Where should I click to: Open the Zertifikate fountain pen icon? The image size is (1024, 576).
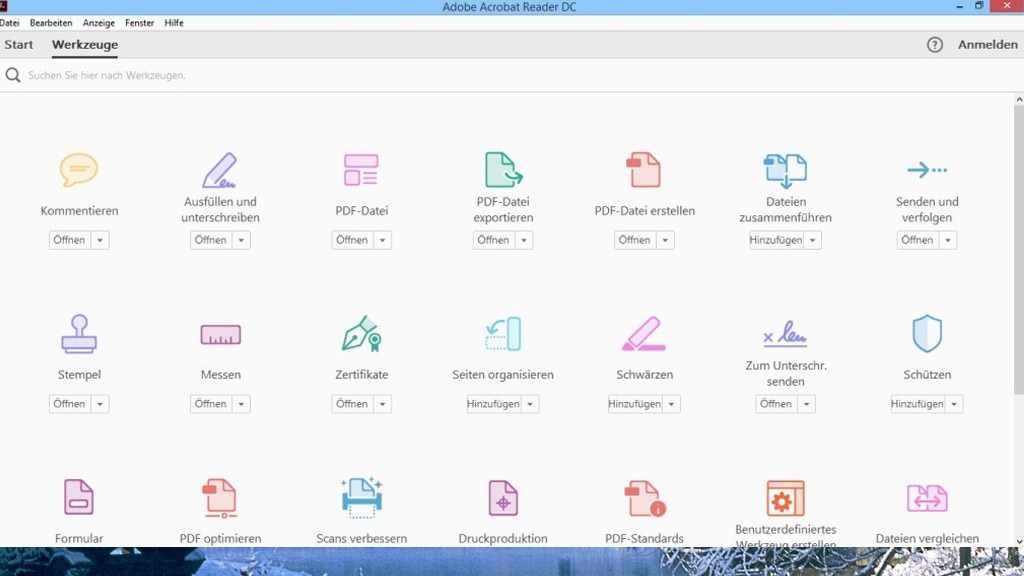click(361, 335)
